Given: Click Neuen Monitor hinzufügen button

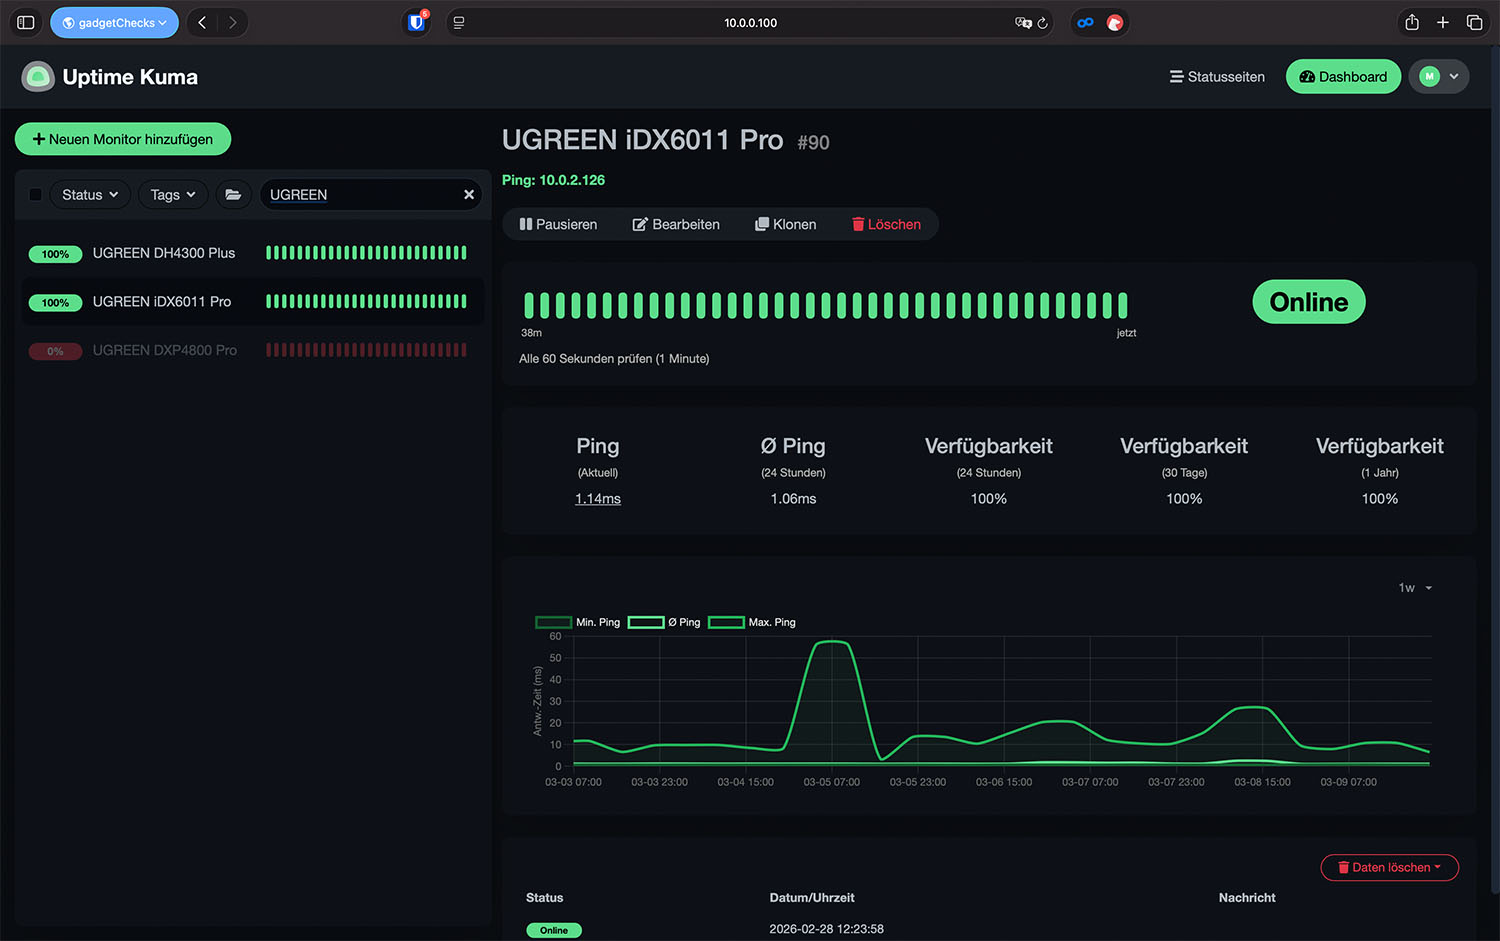Looking at the screenshot, I should (123, 139).
